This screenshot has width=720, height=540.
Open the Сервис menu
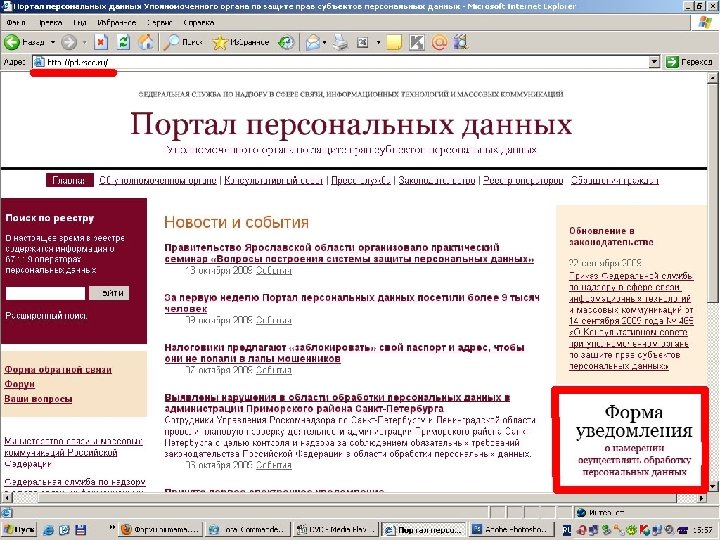159,22
